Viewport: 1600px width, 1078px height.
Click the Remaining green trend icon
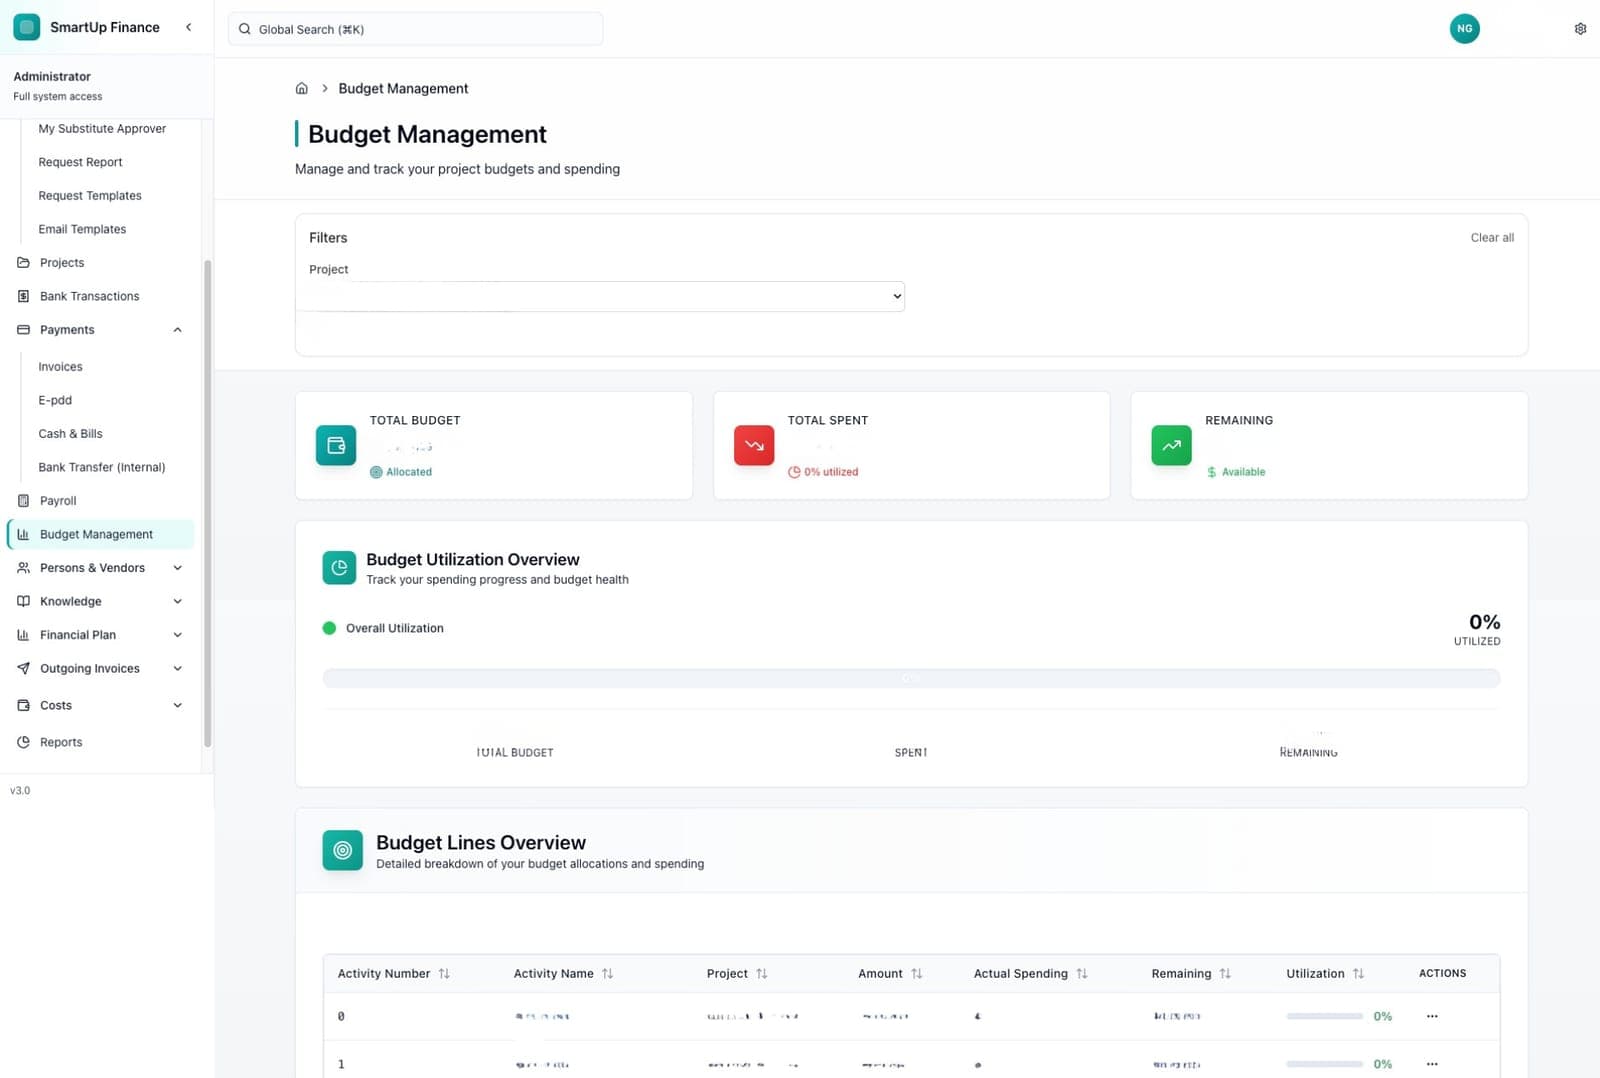pos(1171,445)
